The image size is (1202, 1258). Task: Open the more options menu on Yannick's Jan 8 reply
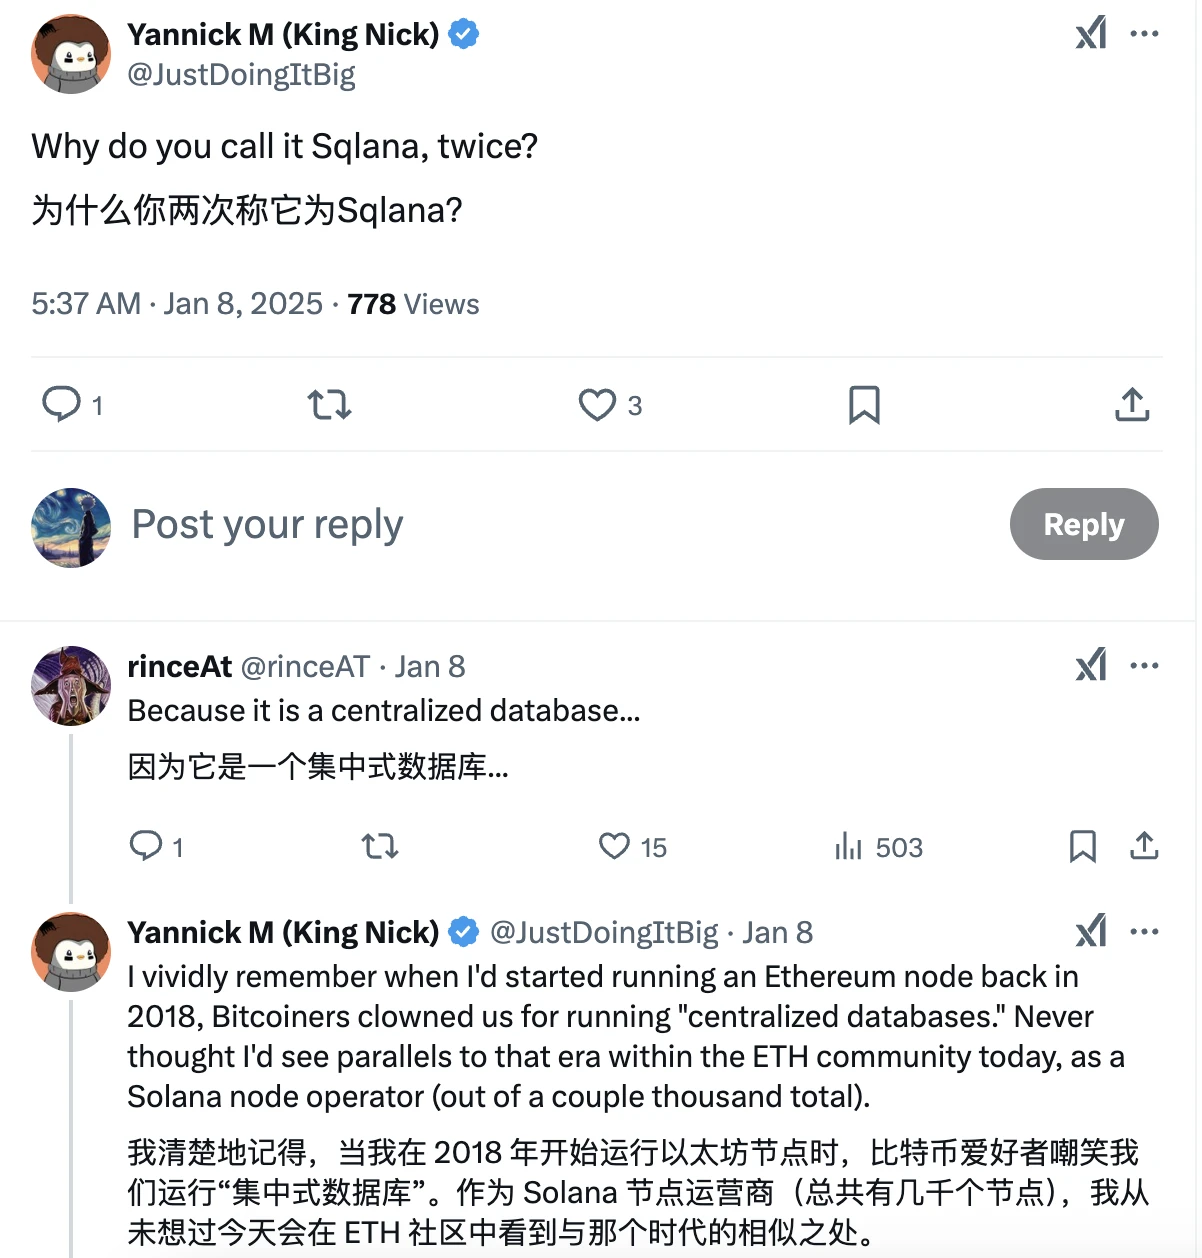(x=1146, y=931)
